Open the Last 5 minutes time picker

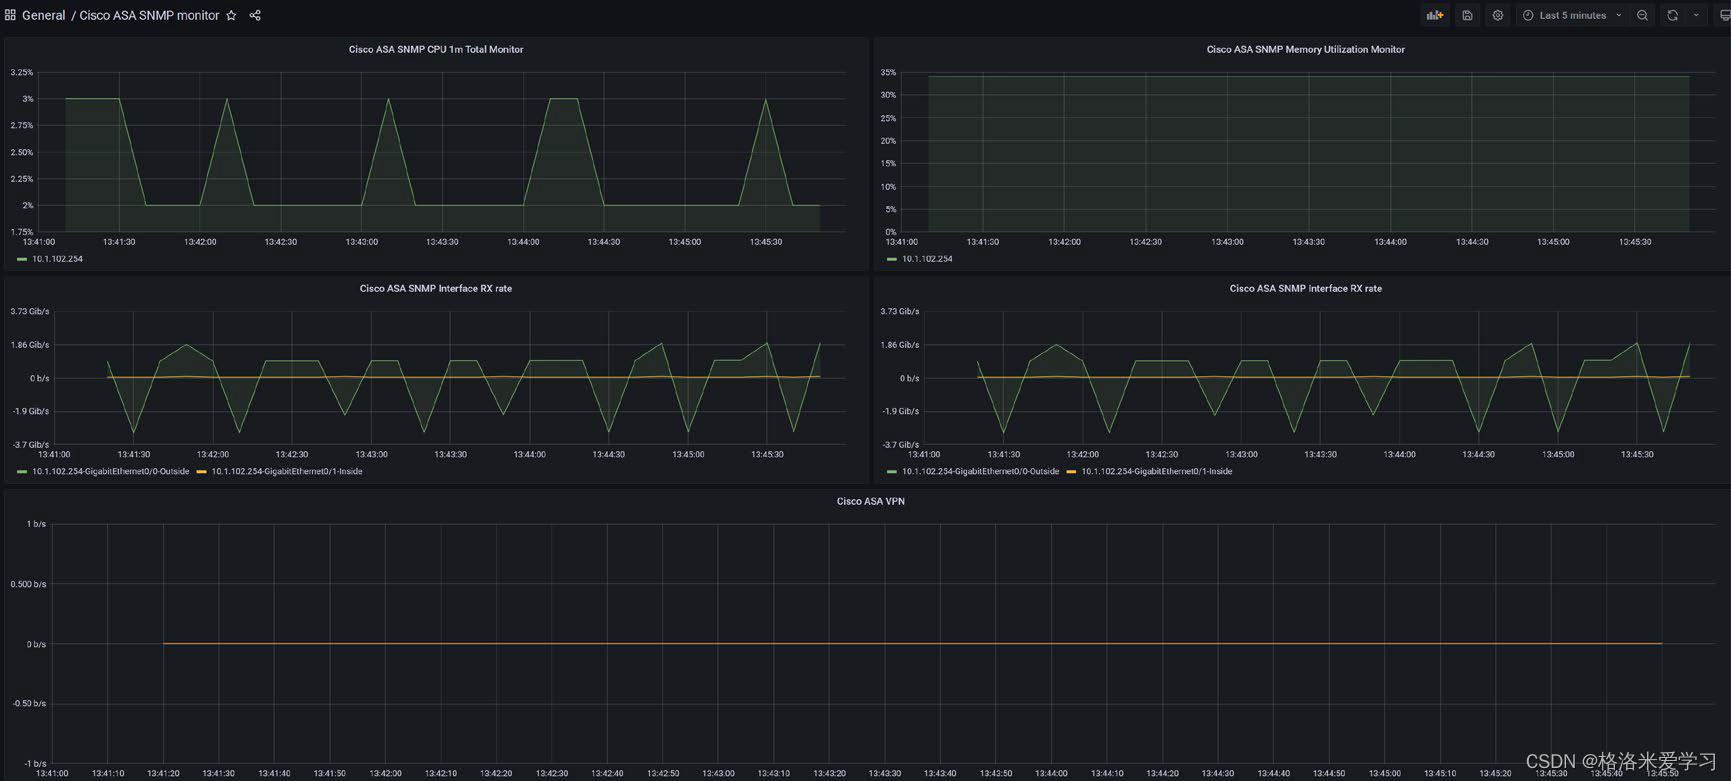pyautogui.click(x=1572, y=15)
